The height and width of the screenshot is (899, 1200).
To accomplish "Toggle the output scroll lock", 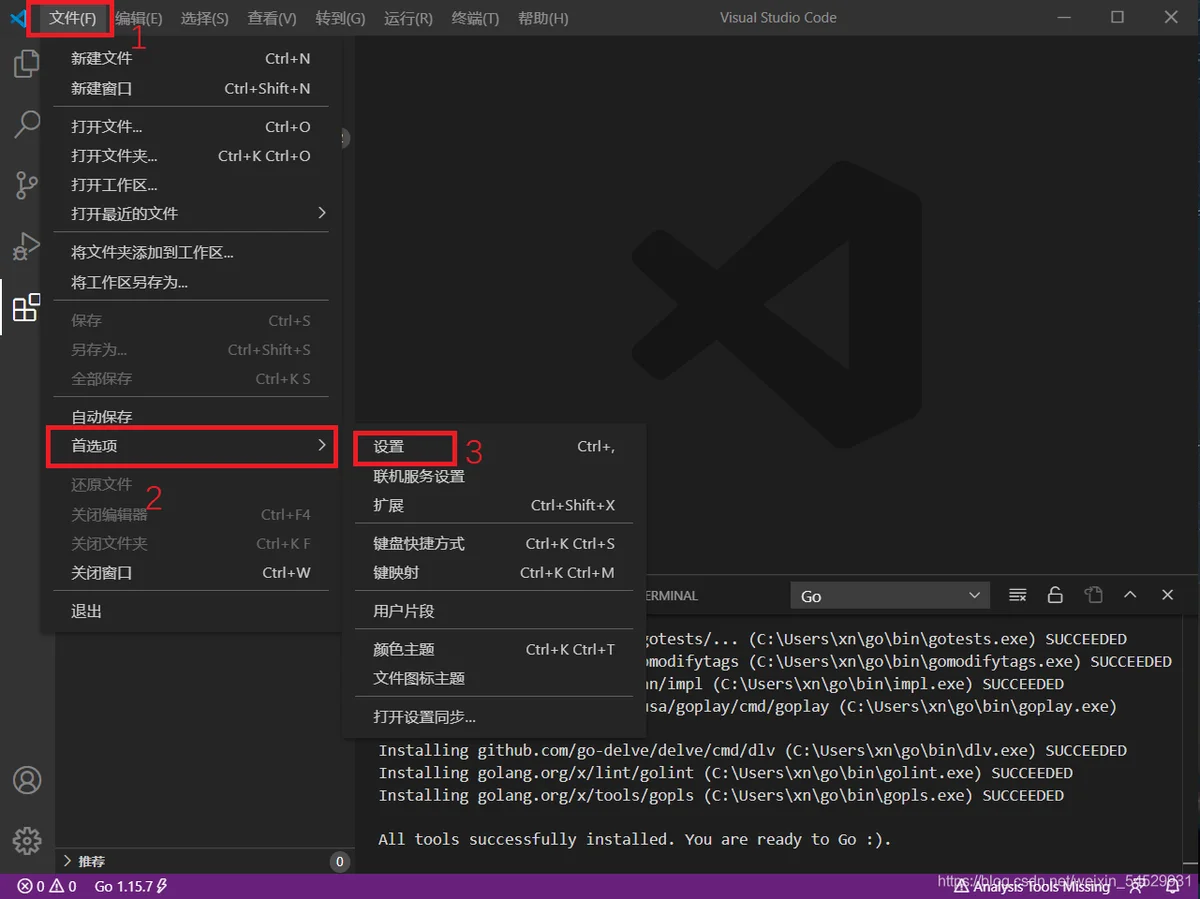I will (x=1055, y=595).
